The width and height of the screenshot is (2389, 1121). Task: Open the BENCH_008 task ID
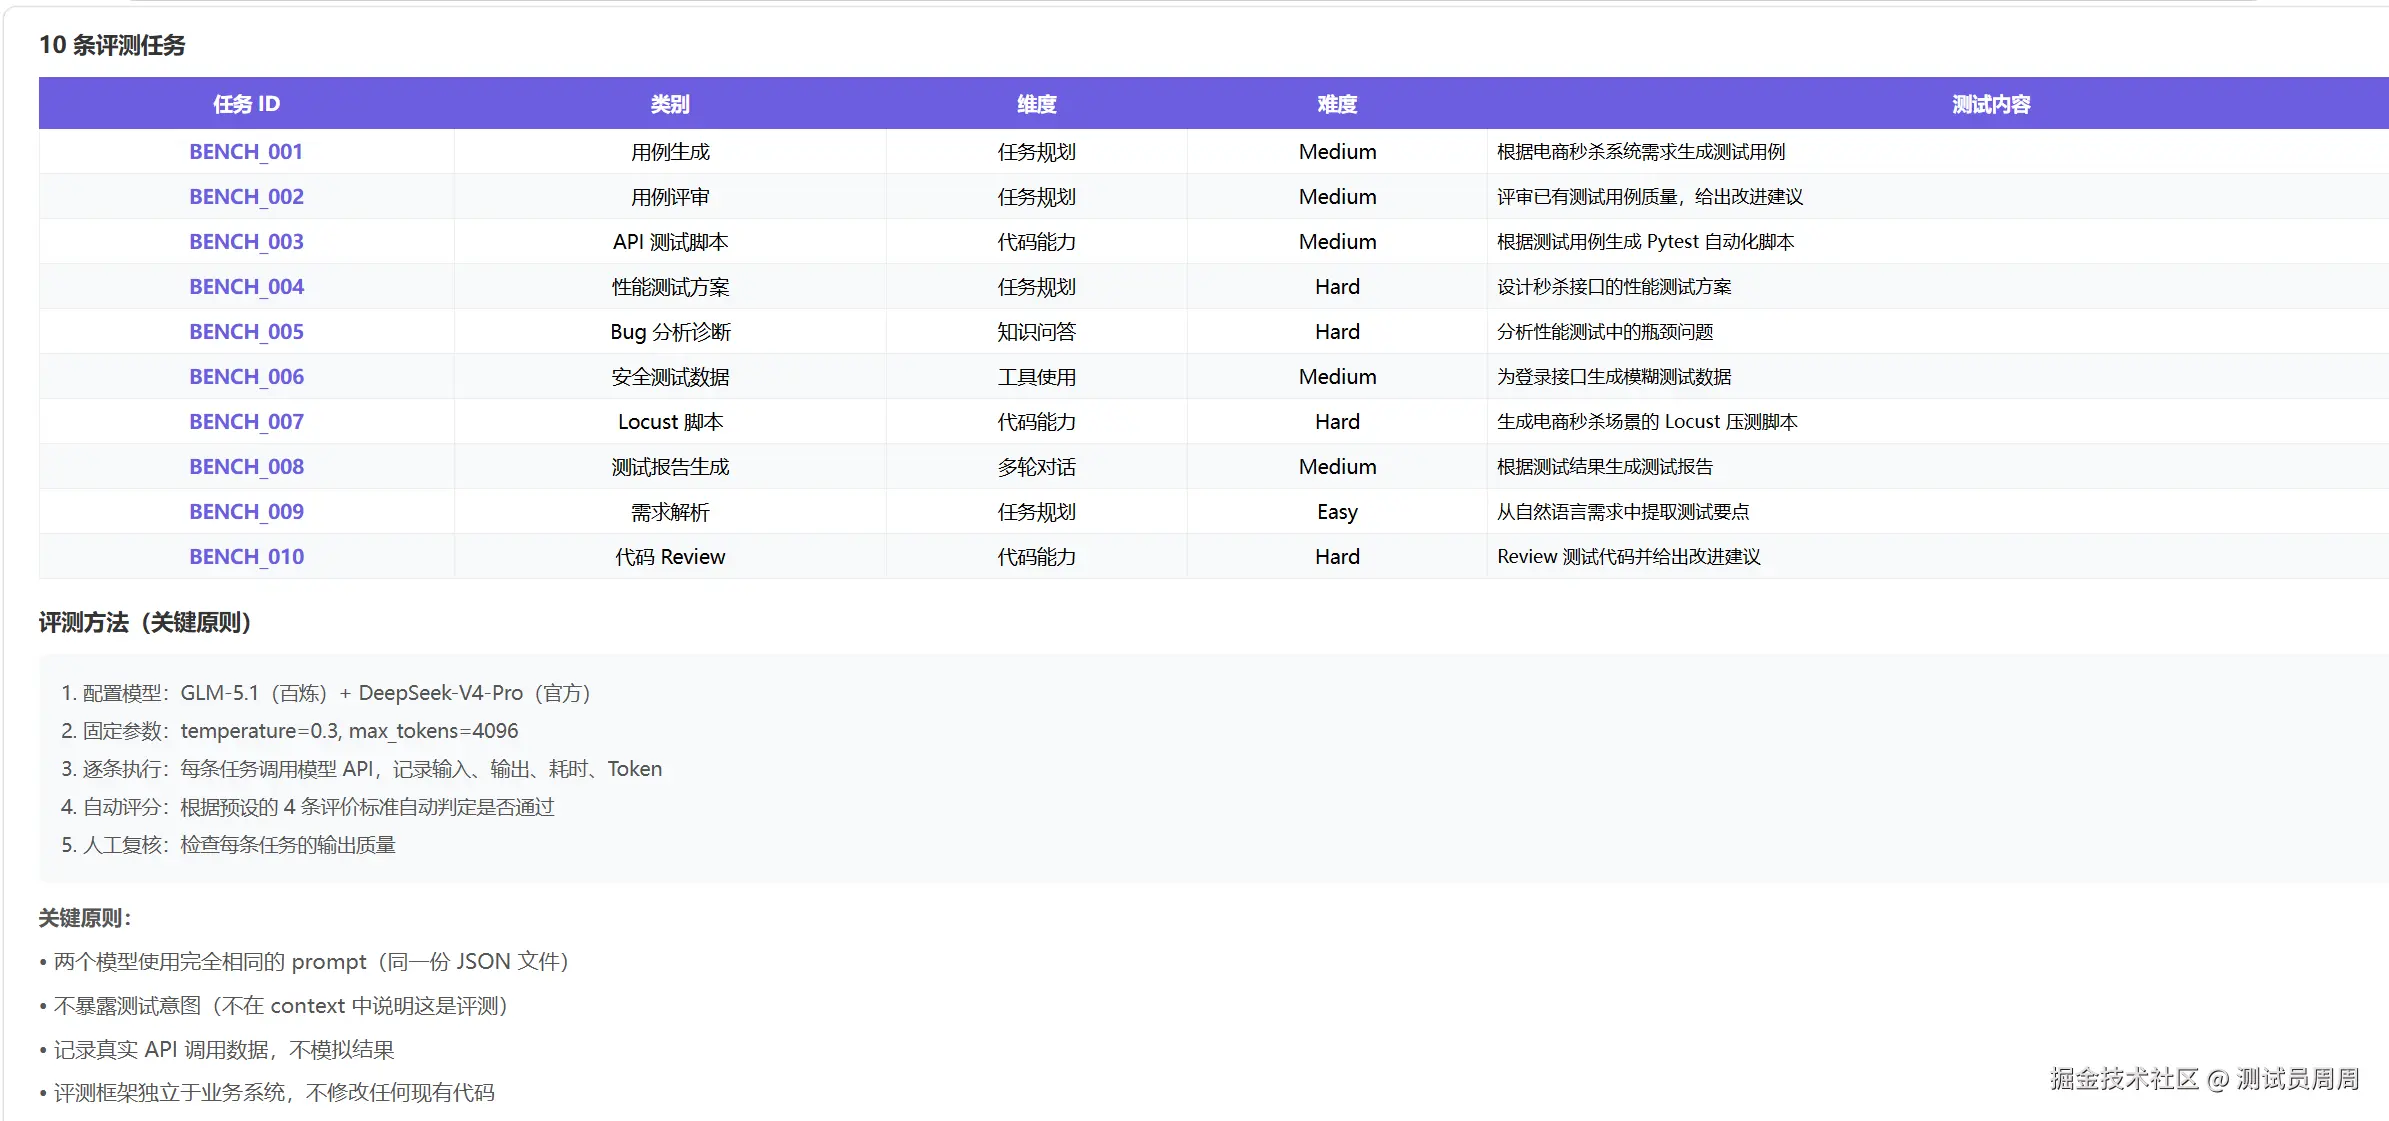pos(246,467)
